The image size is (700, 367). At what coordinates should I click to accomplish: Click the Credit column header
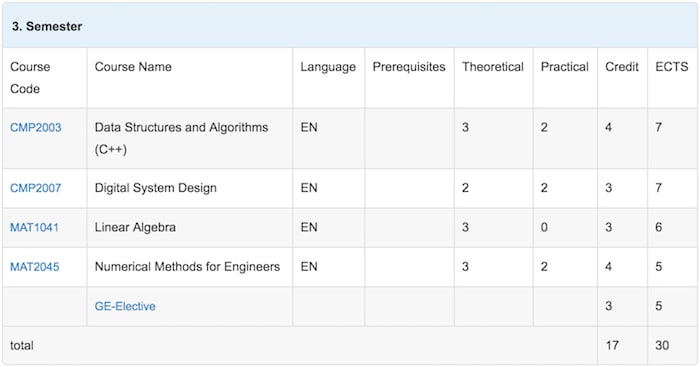pyautogui.click(x=622, y=67)
